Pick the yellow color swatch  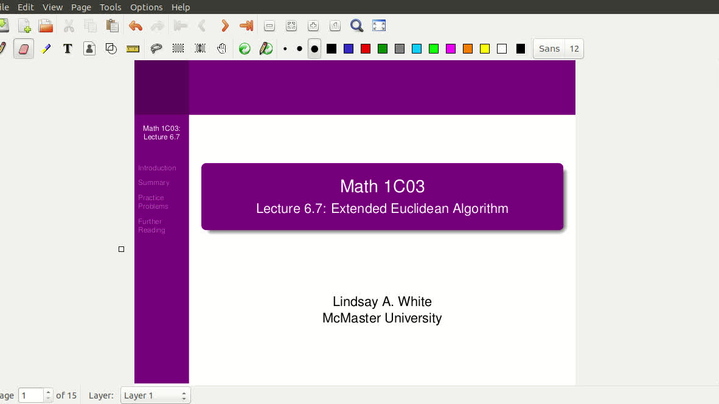(x=485, y=49)
